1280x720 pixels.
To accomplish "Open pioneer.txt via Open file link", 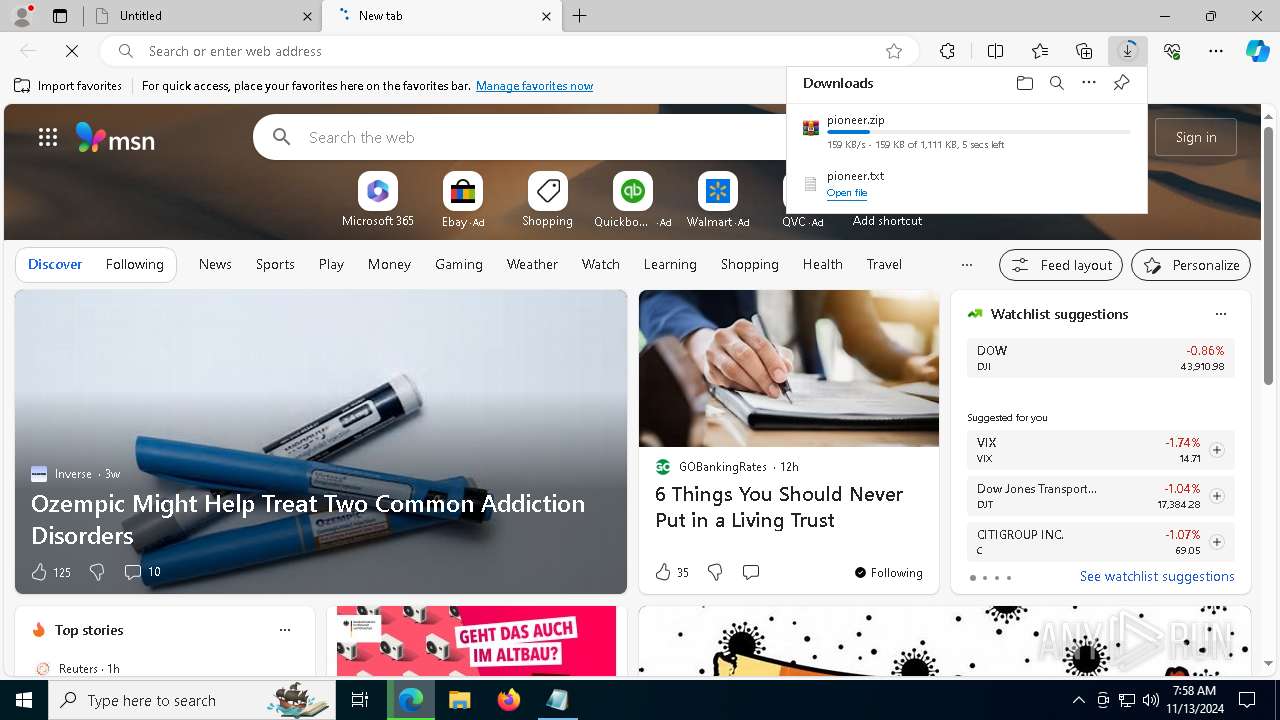I will [847, 193].
